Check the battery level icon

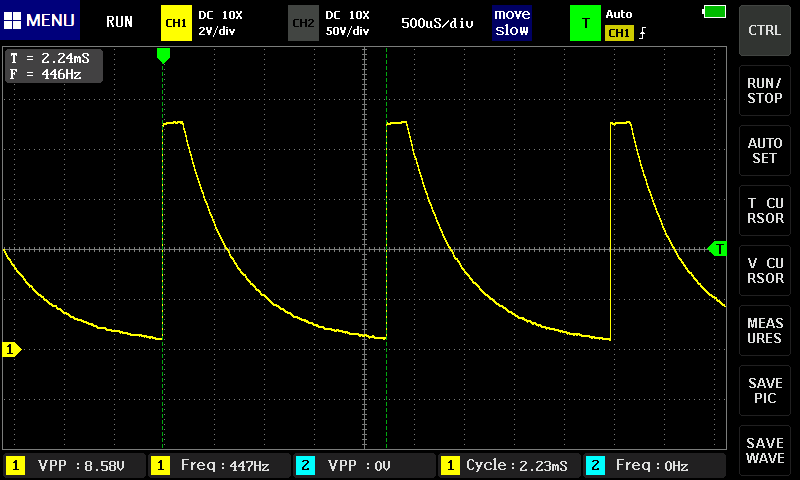[x=714, y=11]
